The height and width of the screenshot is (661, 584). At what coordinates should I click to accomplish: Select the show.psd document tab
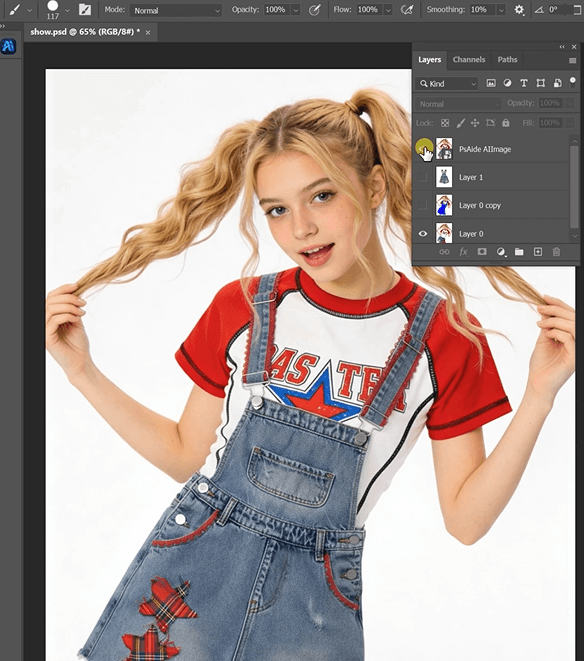85,32
